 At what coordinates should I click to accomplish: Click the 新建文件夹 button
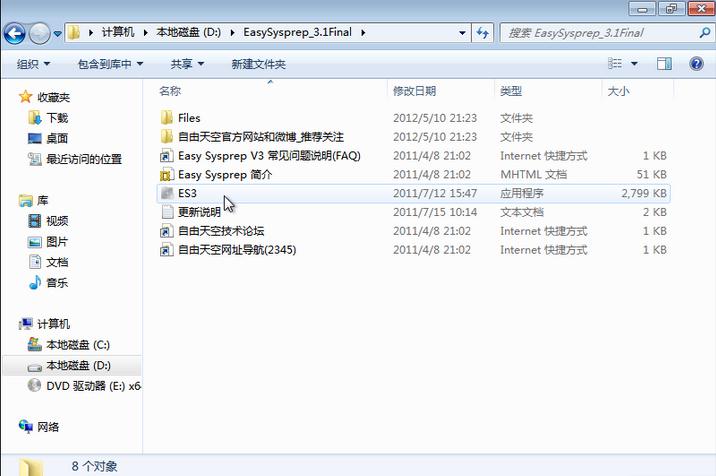coord(258,64)
